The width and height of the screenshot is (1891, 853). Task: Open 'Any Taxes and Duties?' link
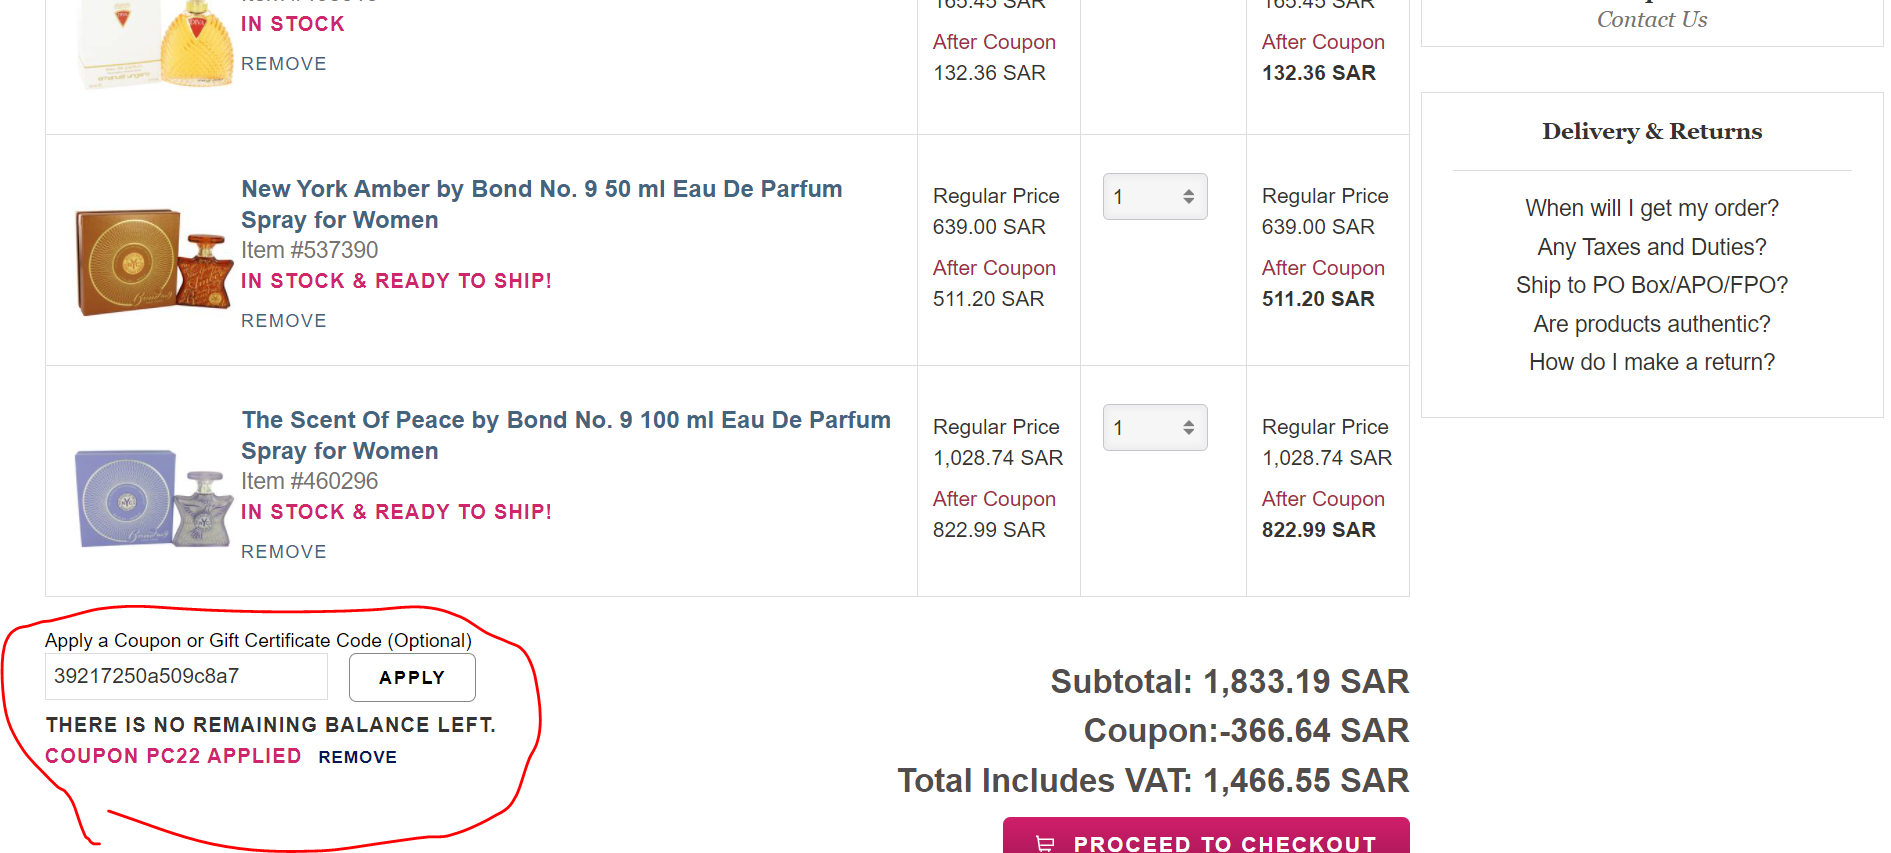tap(1651, 247)
